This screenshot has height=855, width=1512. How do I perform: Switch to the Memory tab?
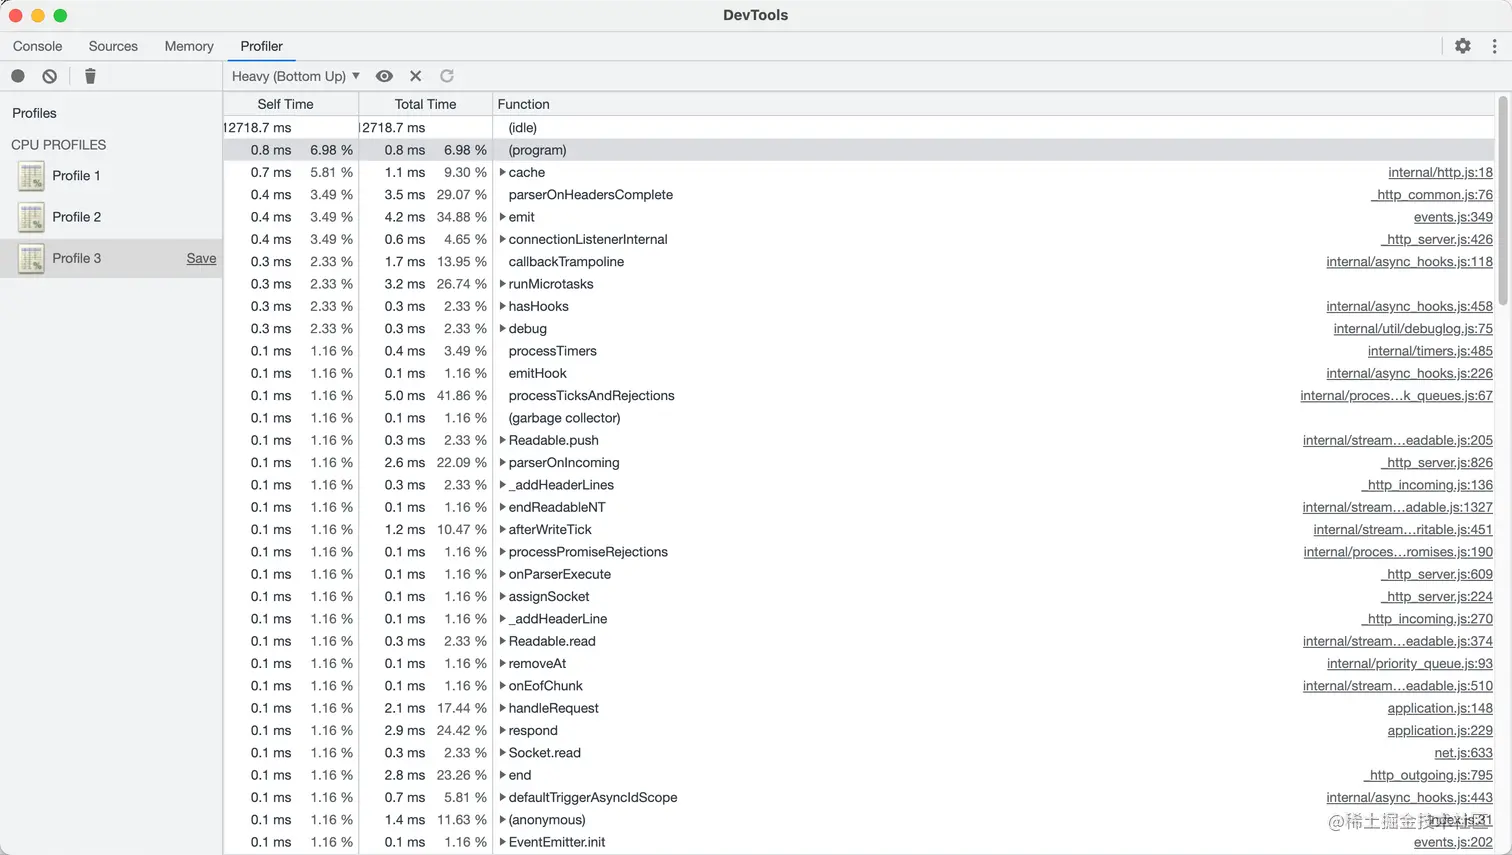tap(189, 46)
